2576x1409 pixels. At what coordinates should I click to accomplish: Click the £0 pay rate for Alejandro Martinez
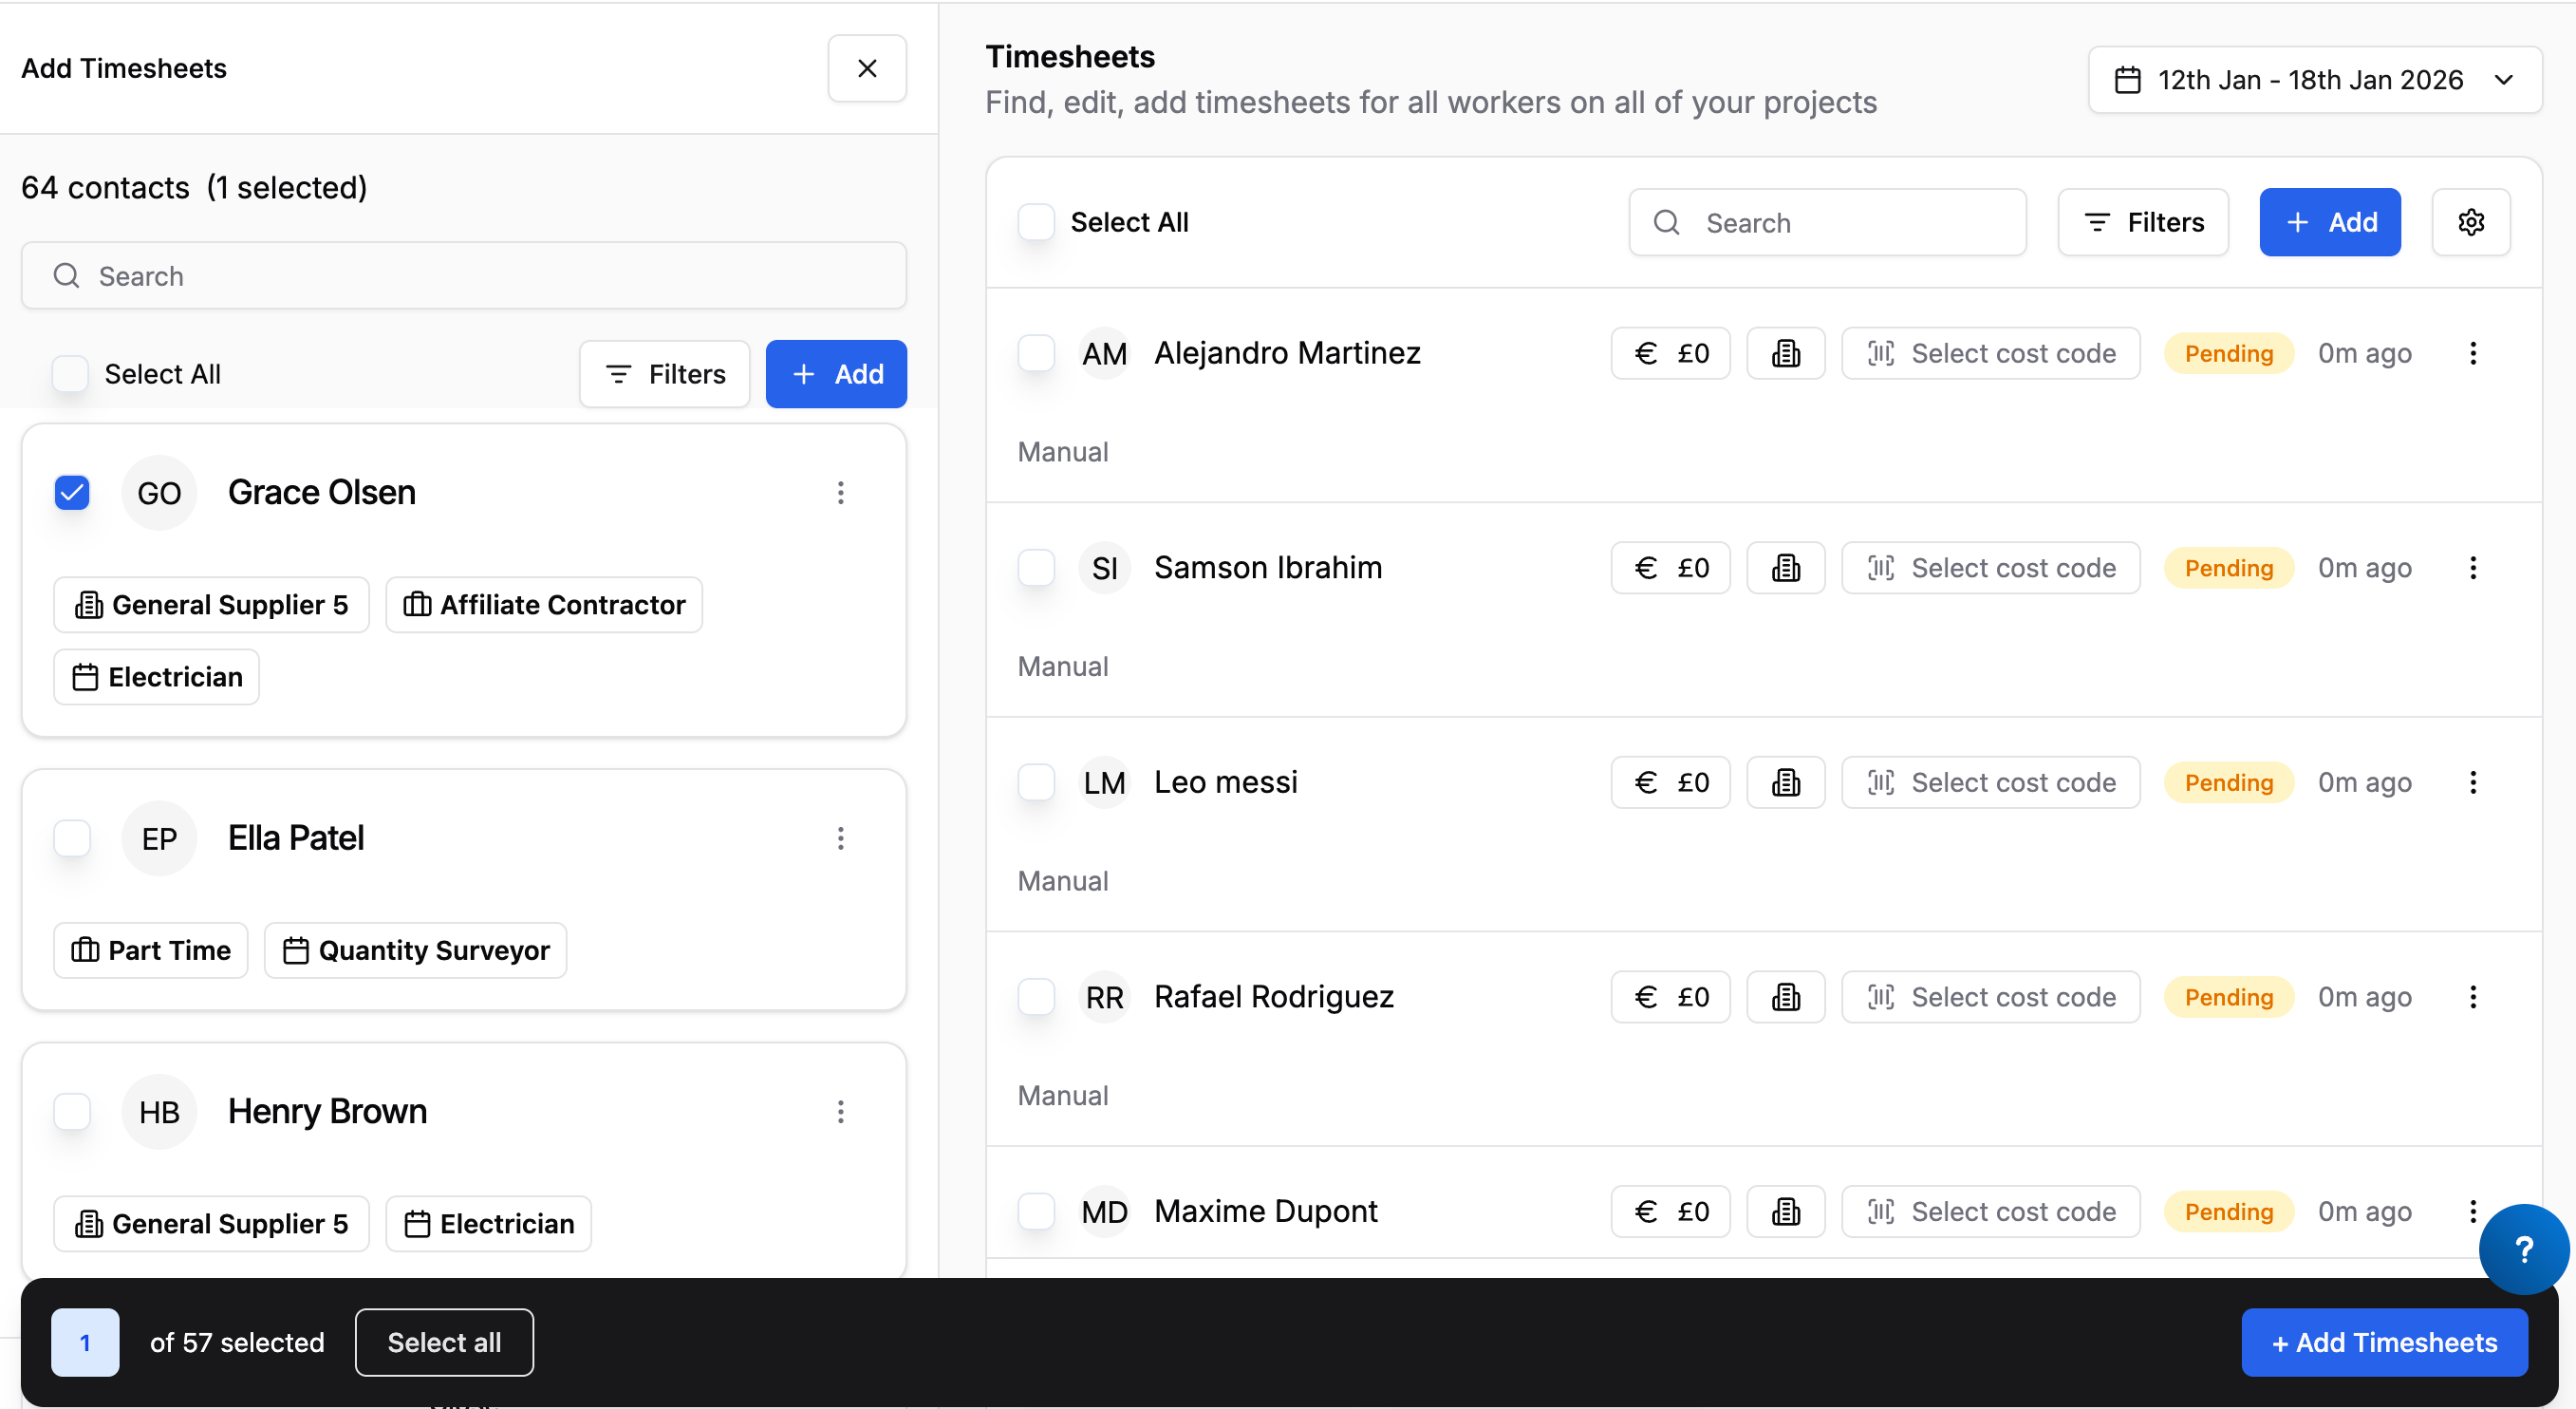pos(1670,353)
